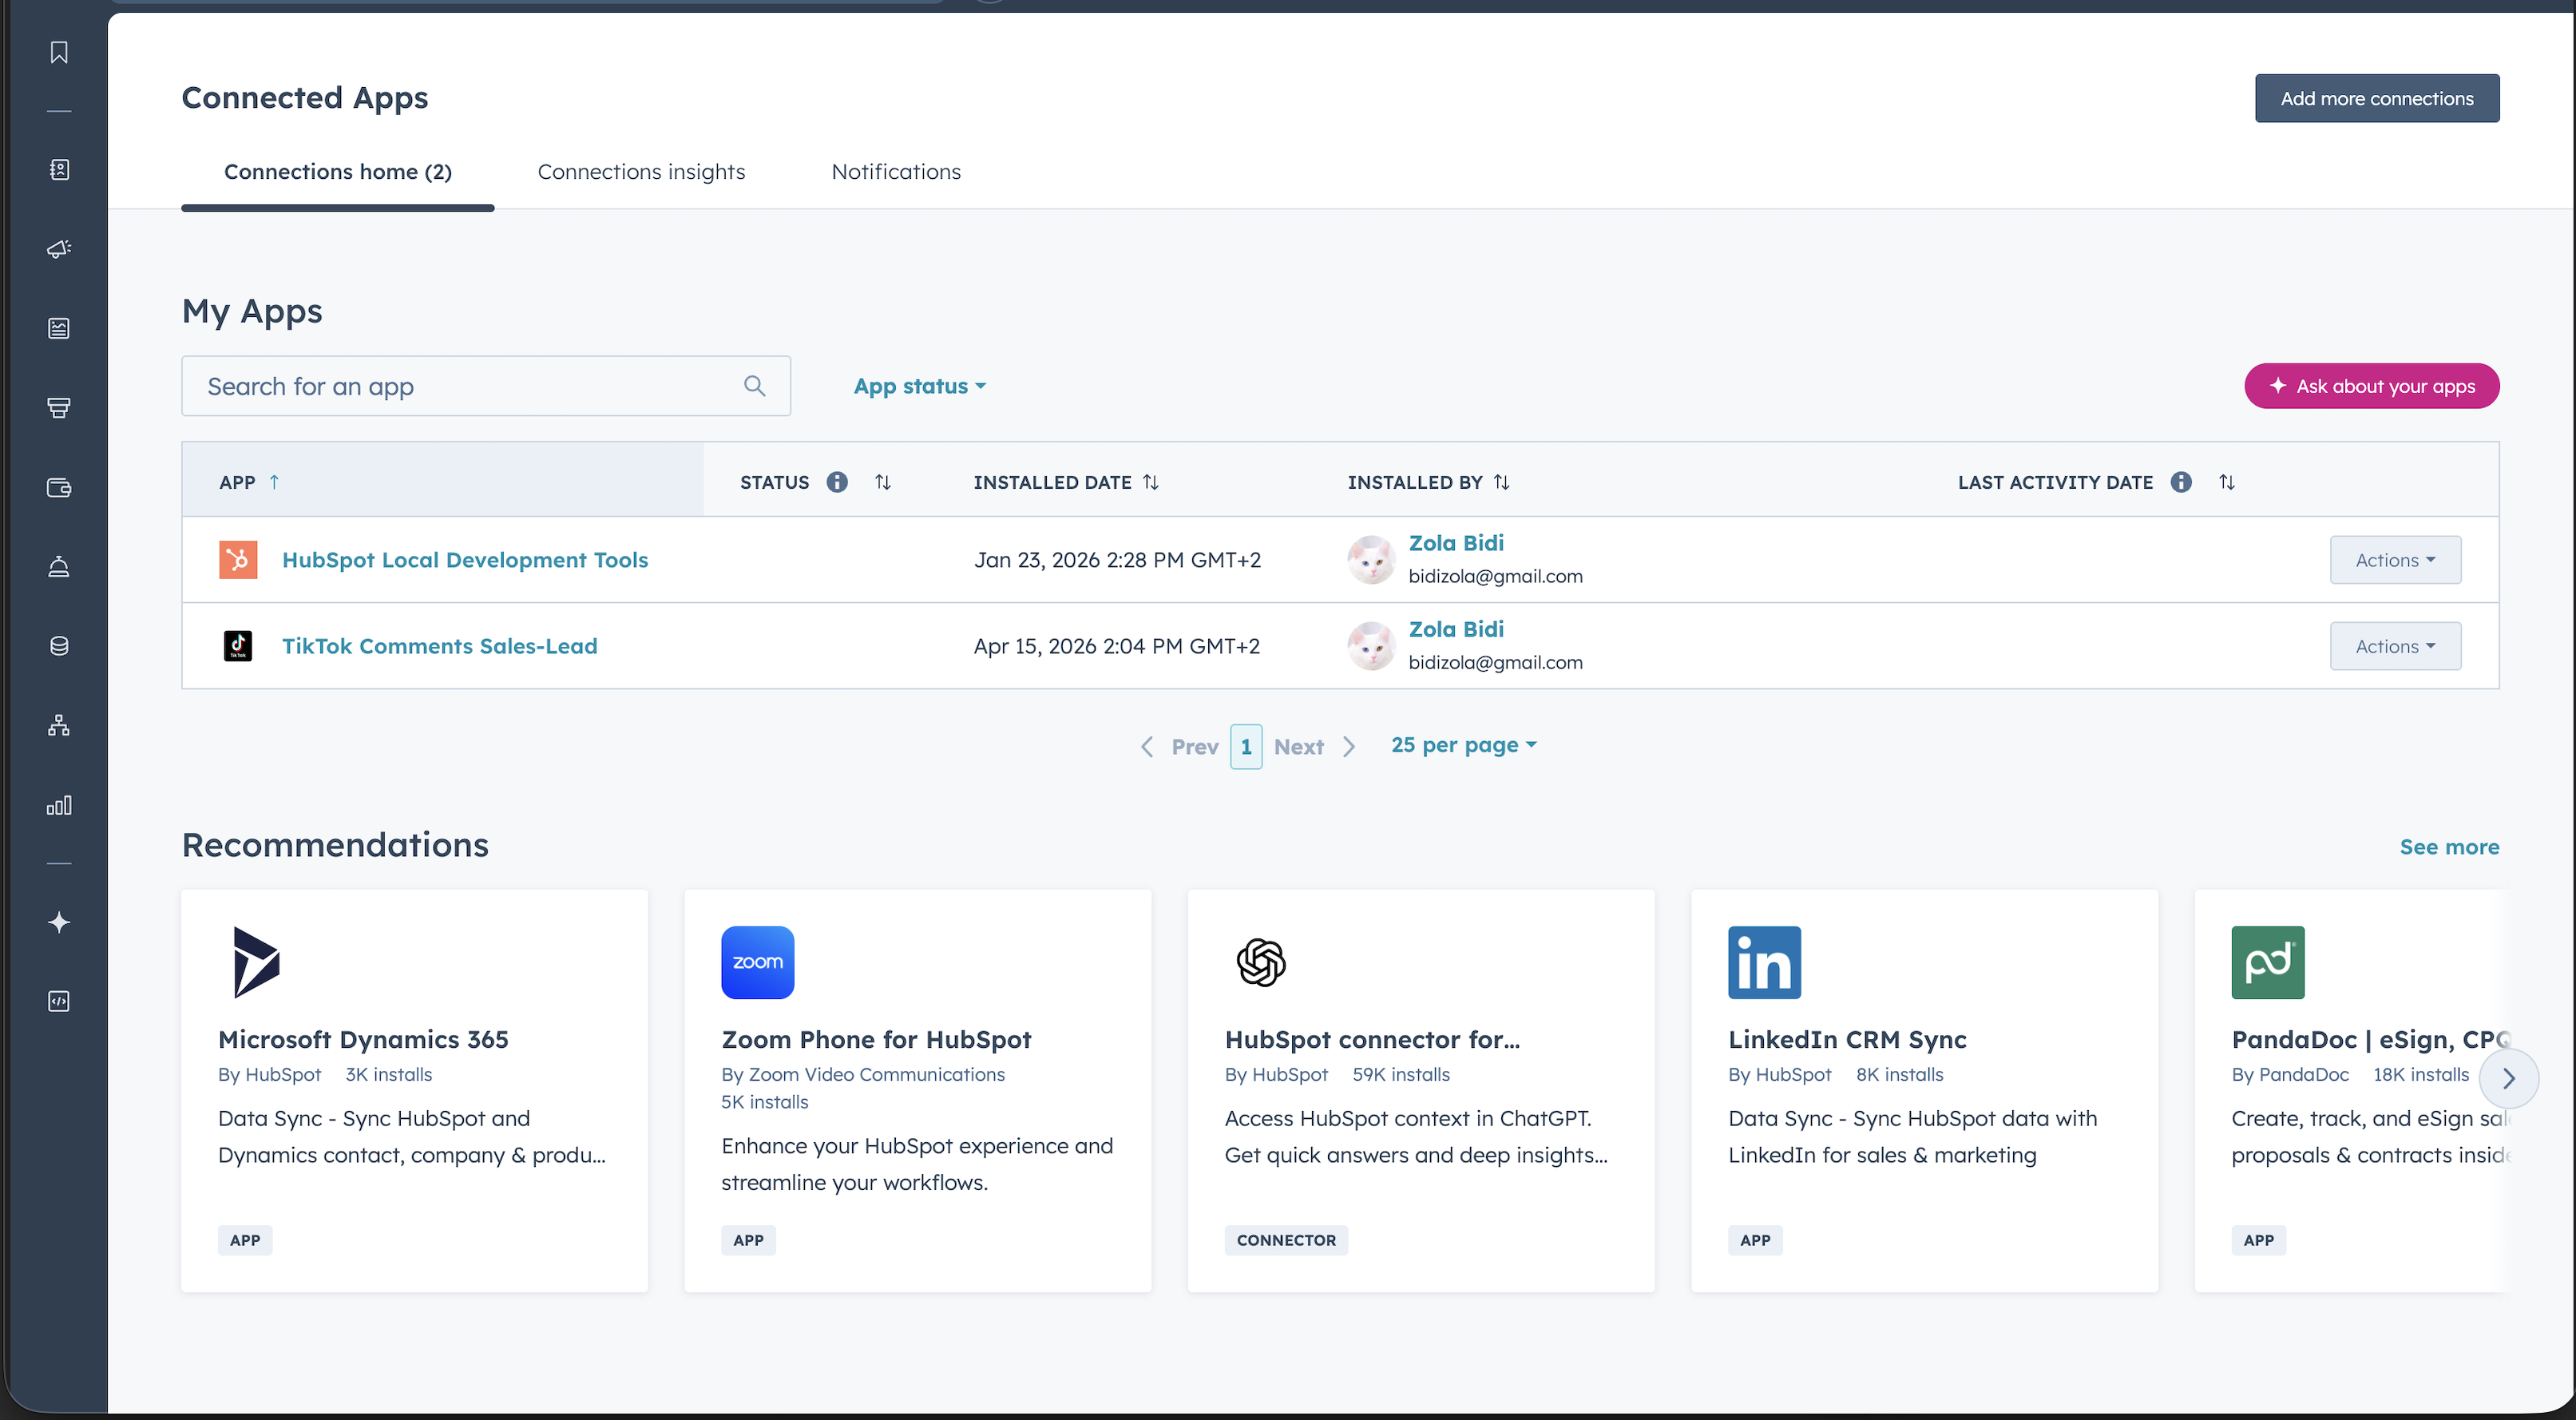Open the Service bell sidebar icon
2576x1420 pixels.
pos(59,567)
